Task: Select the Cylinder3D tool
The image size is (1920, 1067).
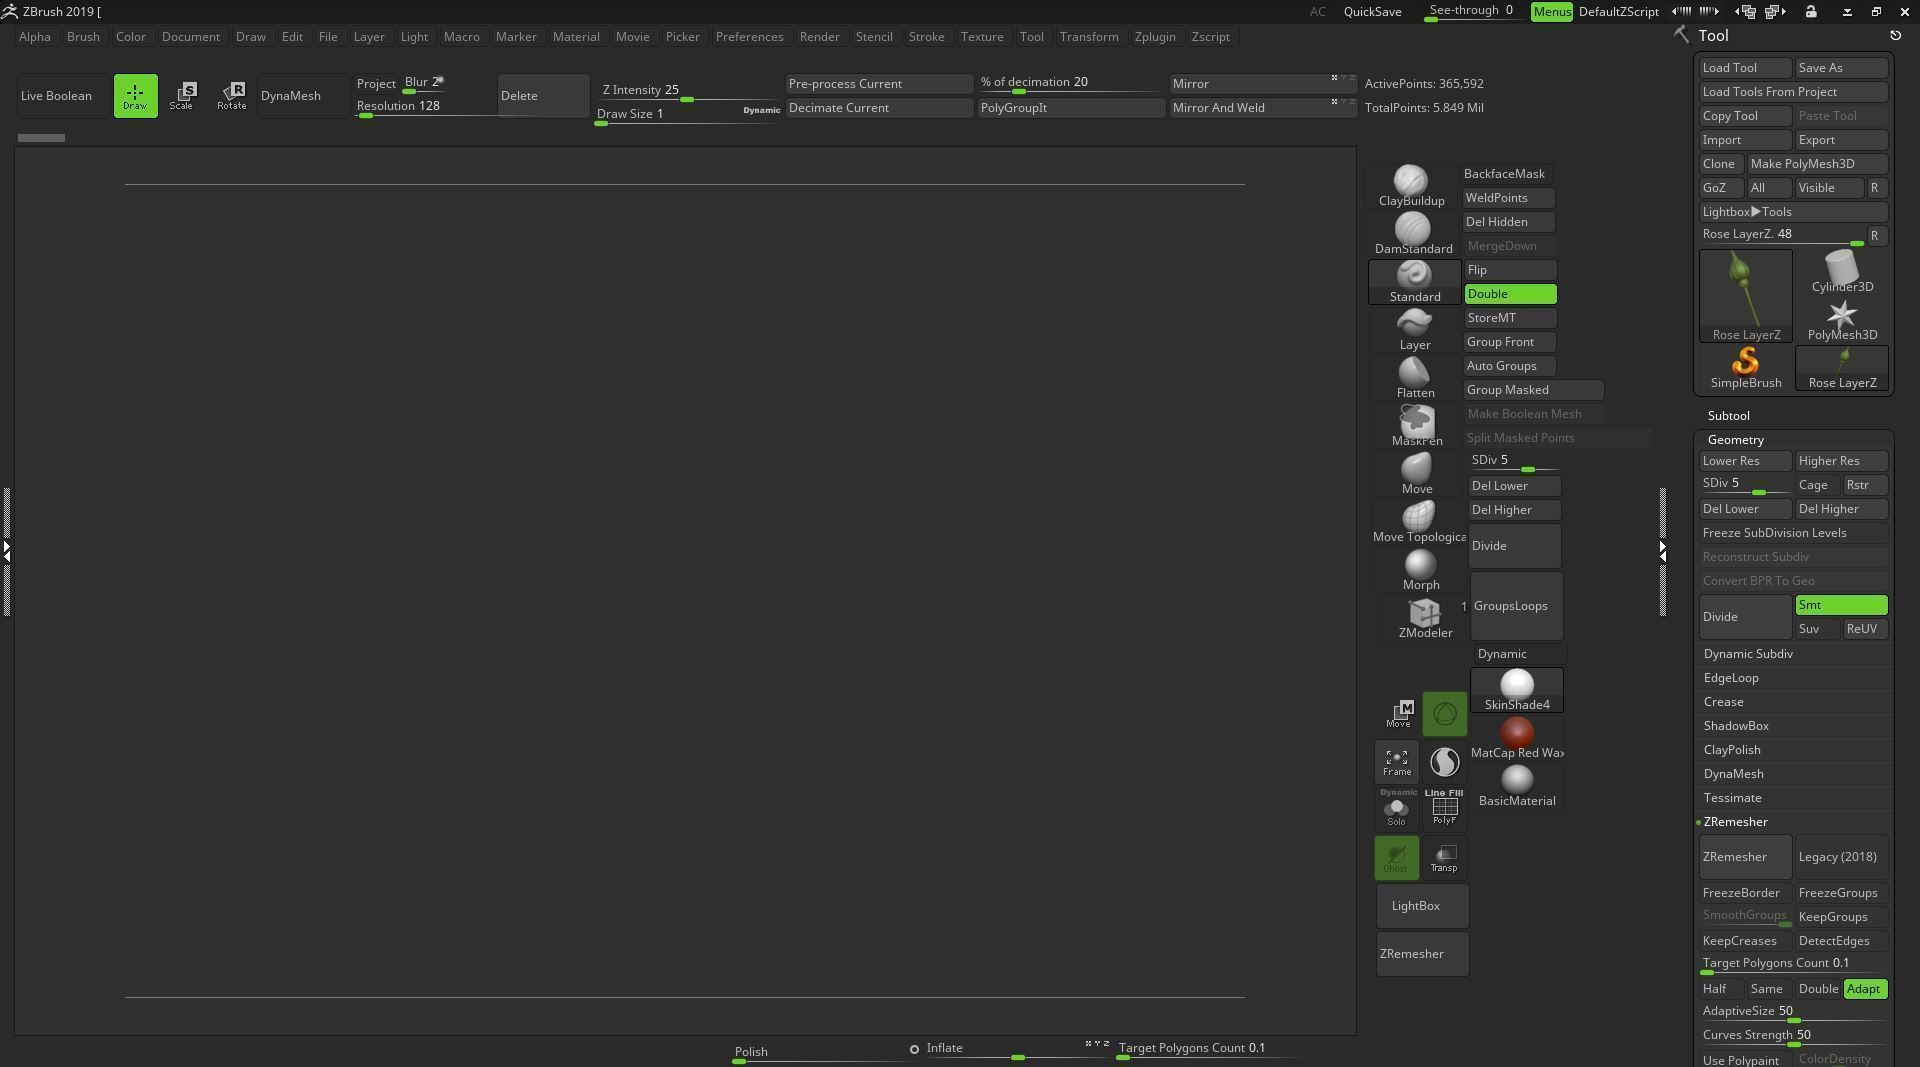Action: [x=1842, y=273]
